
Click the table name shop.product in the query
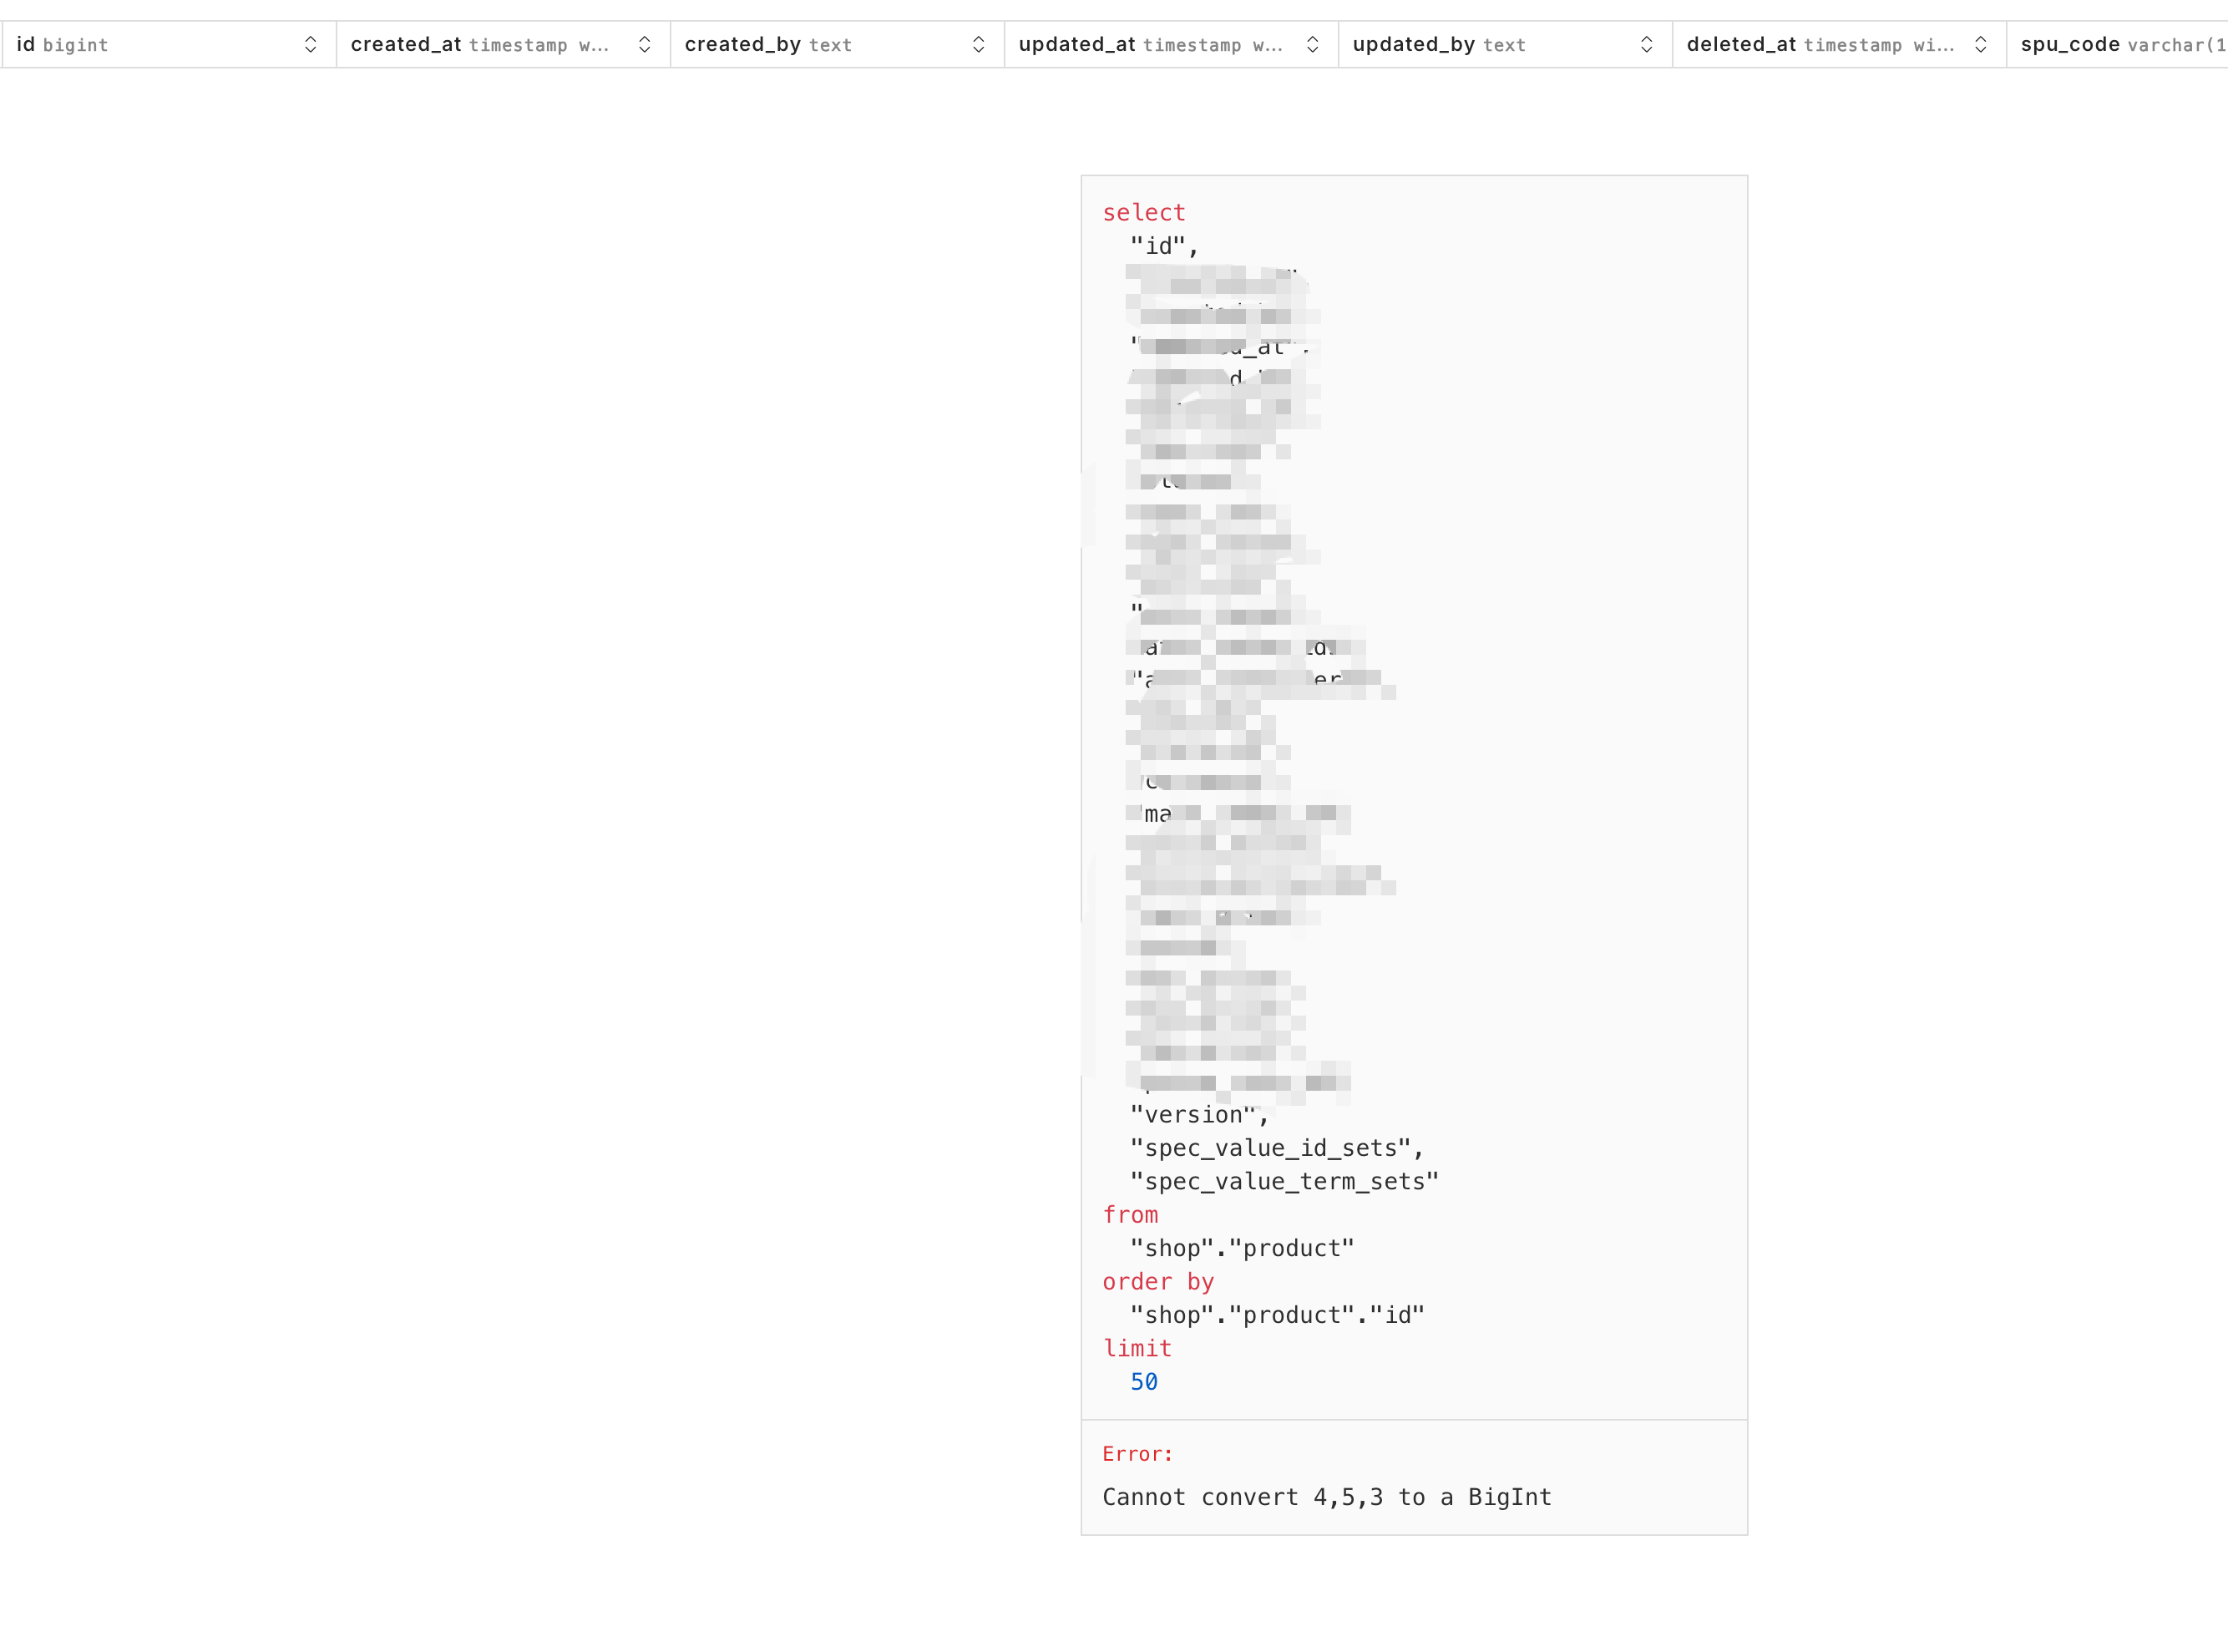1241,1247
